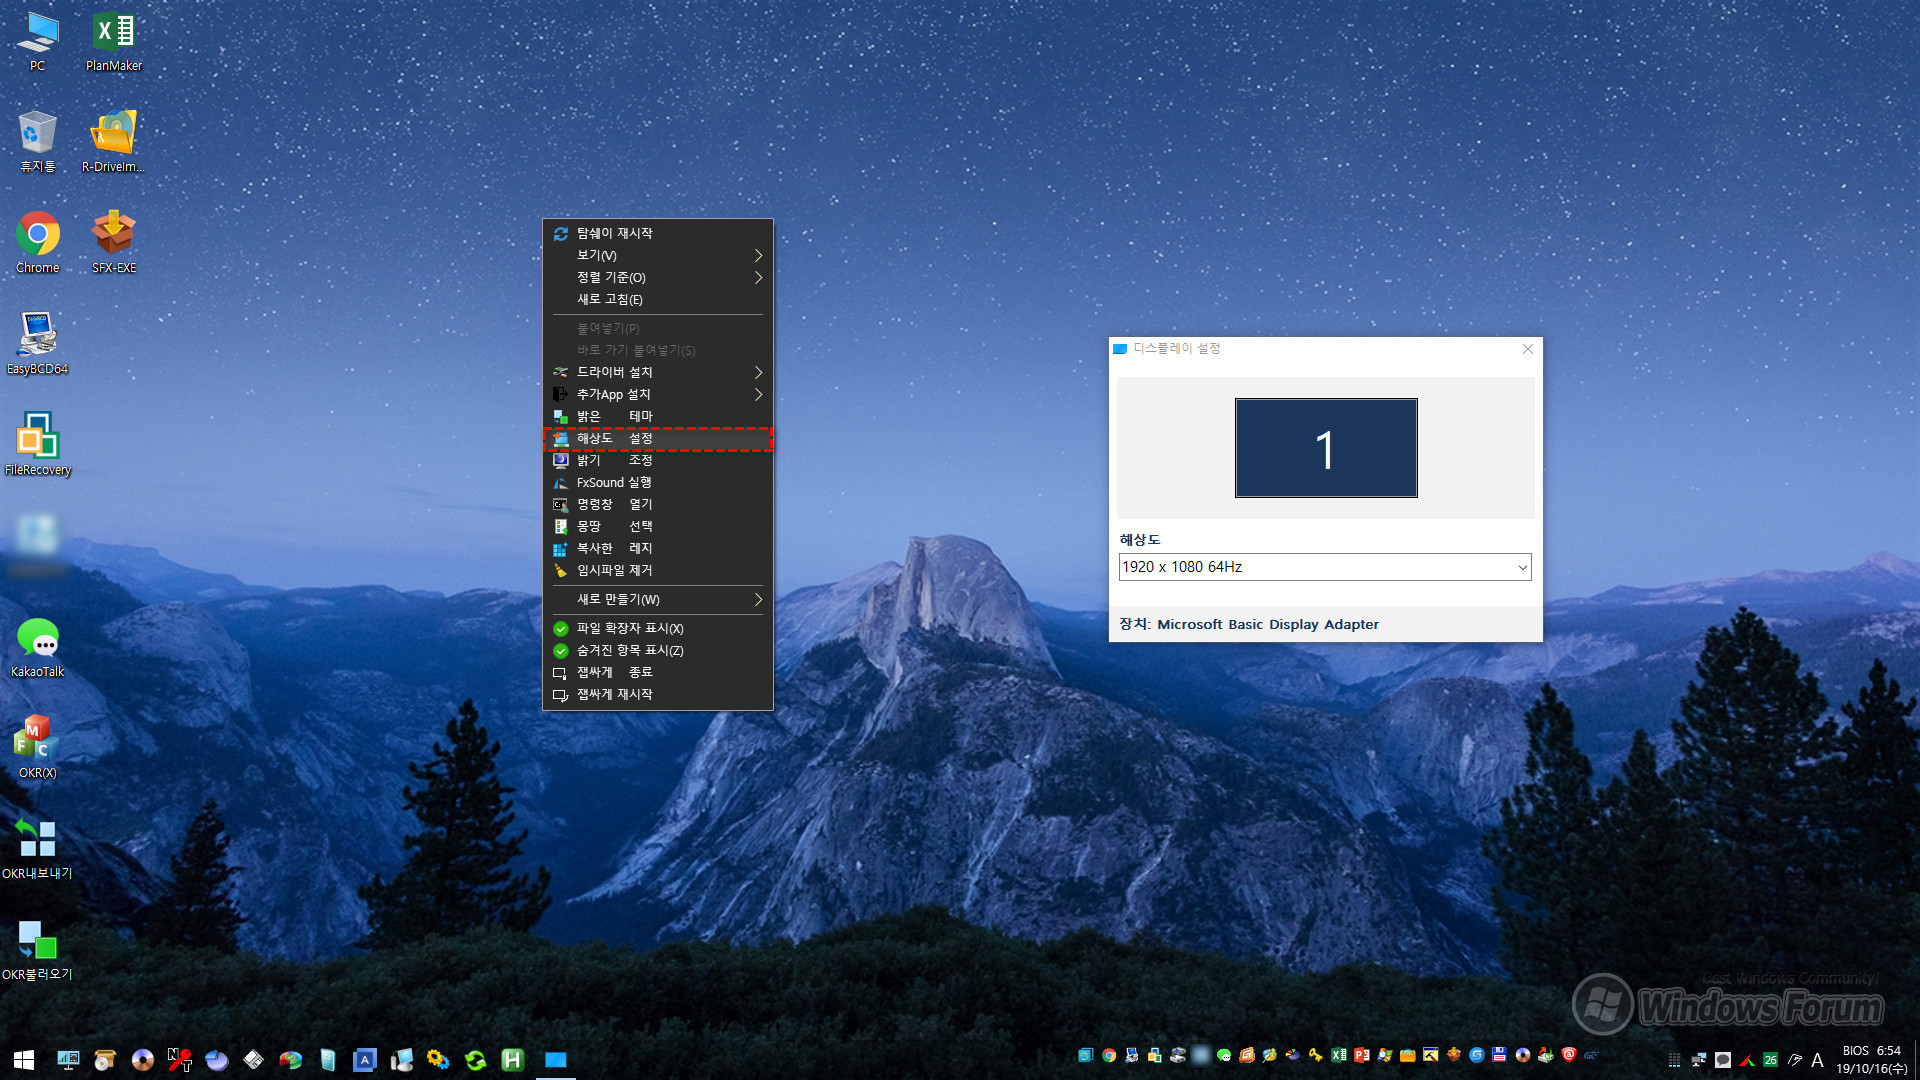Toggle 파일 확장자 표시(X) check item

click(x=658, y=628)
